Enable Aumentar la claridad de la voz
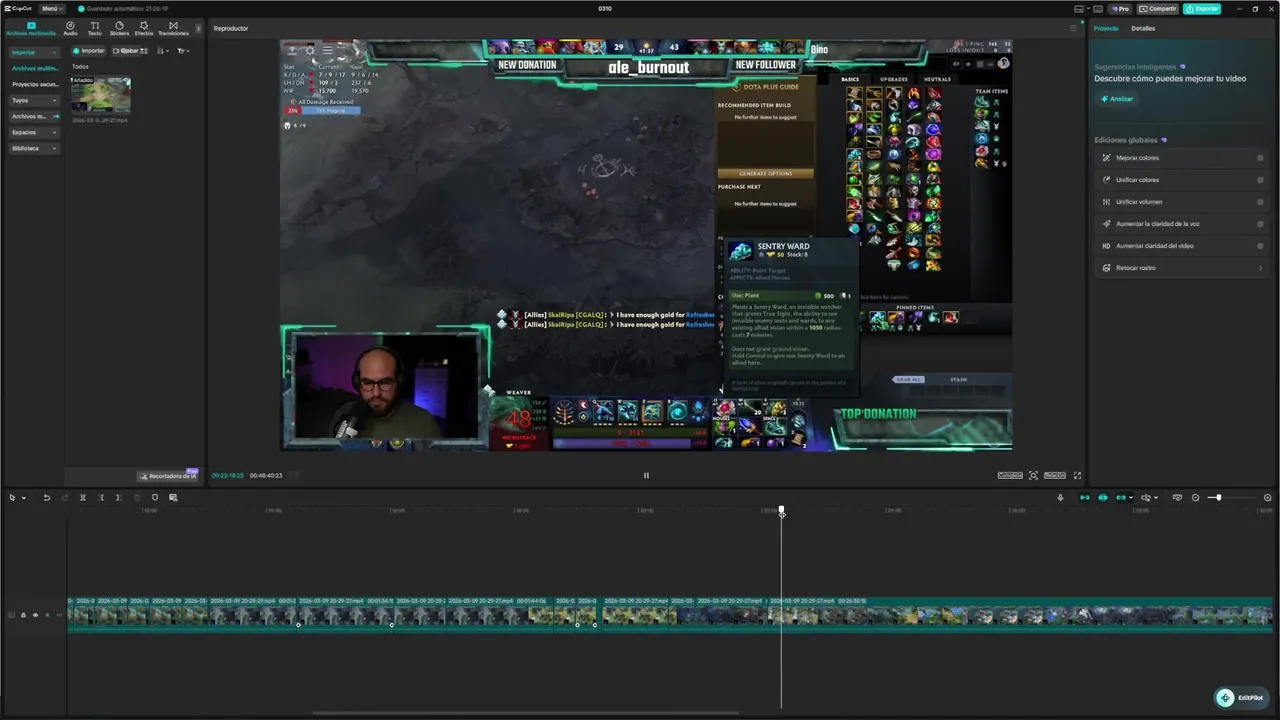Image resolution: width=1280 pixels, height=720 pixels. tap(1260, 224)
